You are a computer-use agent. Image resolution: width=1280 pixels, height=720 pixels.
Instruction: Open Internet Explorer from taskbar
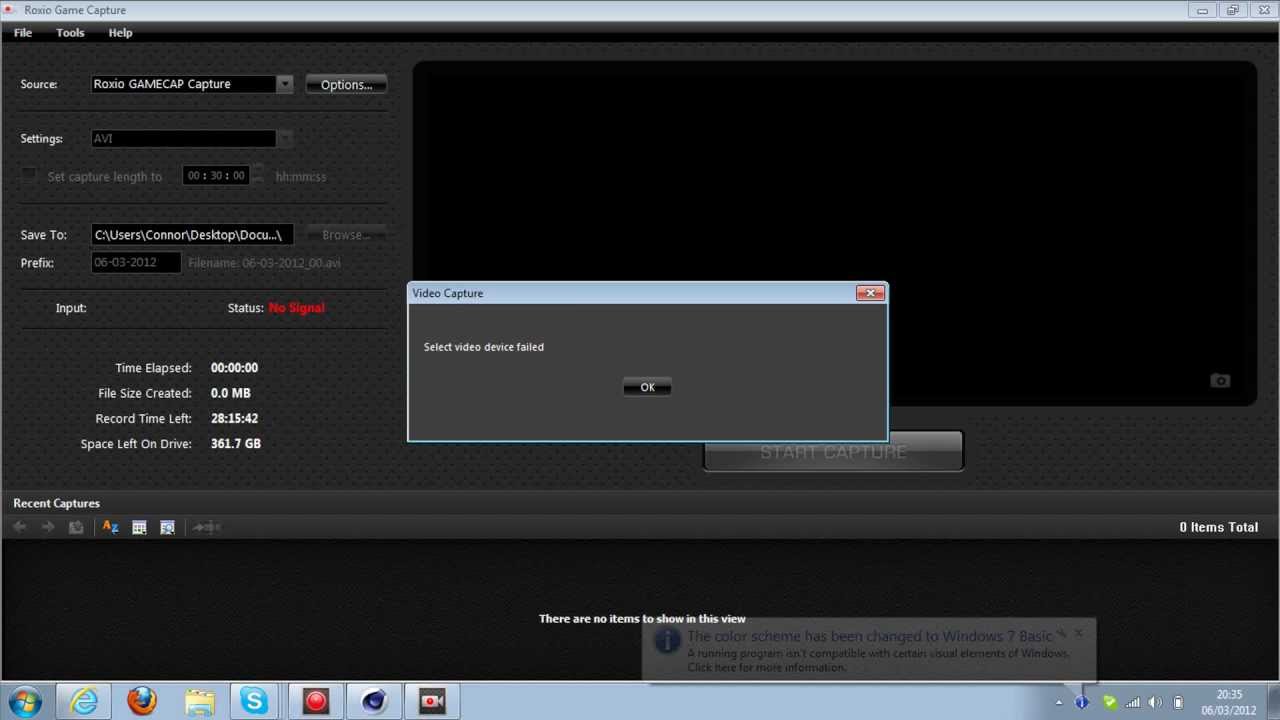click(x=83, y=701)
